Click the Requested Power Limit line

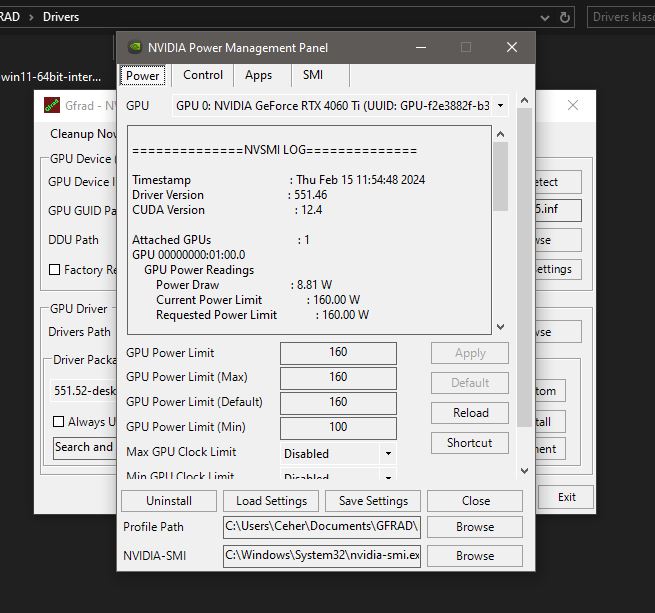pos(262,315)
